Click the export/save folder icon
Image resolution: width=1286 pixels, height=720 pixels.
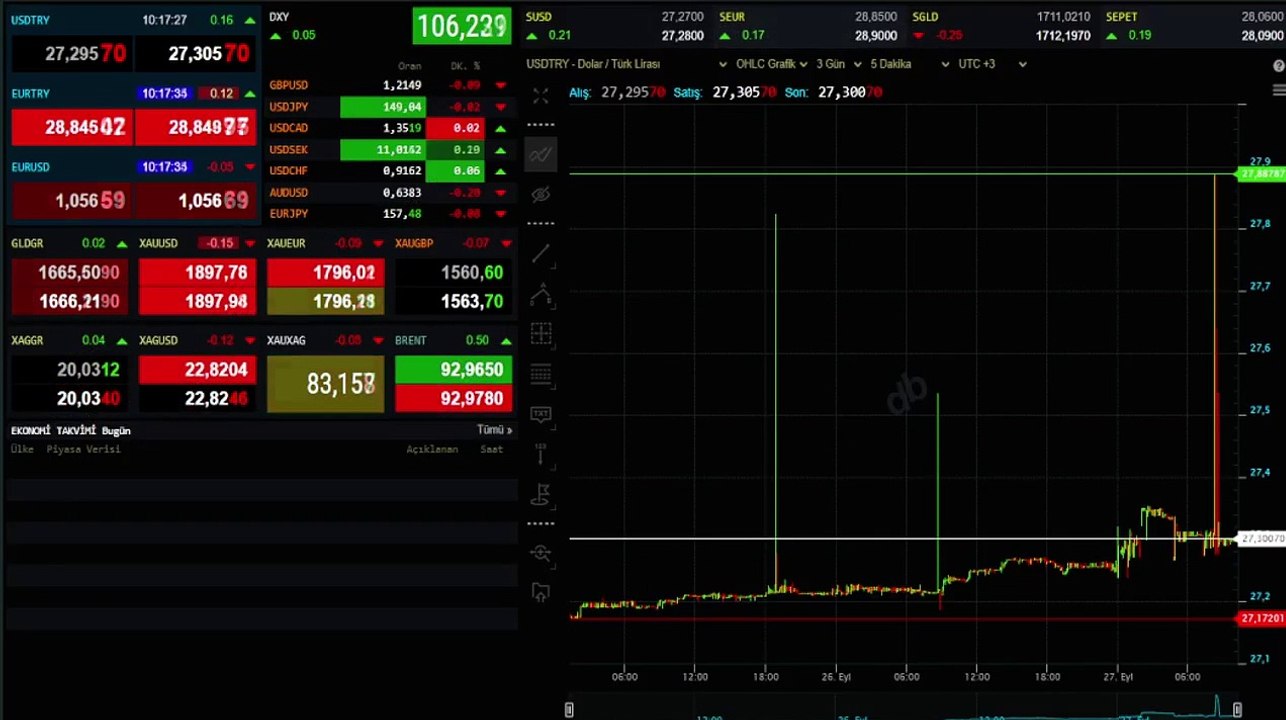tap(541, 592)
